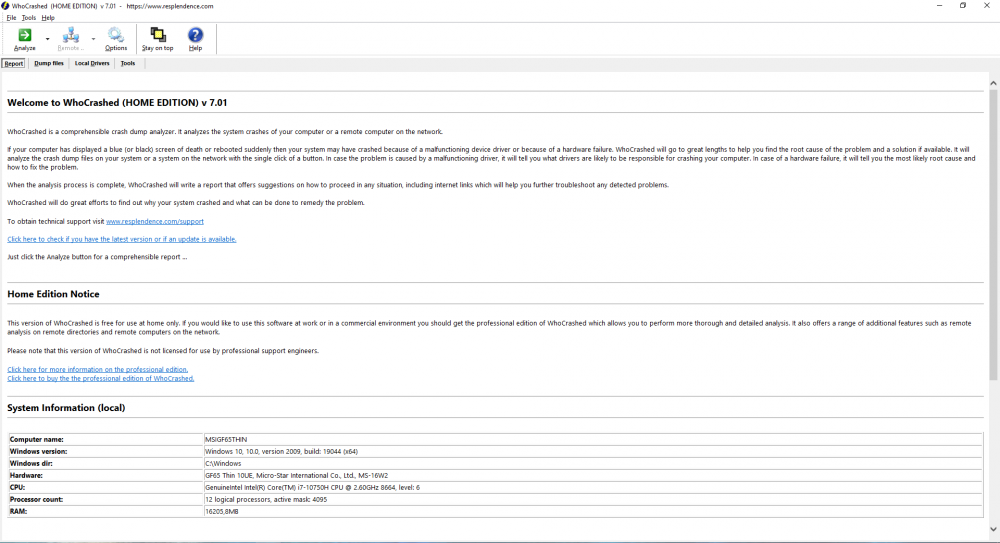Switch to the Report tab

point(13,63)
